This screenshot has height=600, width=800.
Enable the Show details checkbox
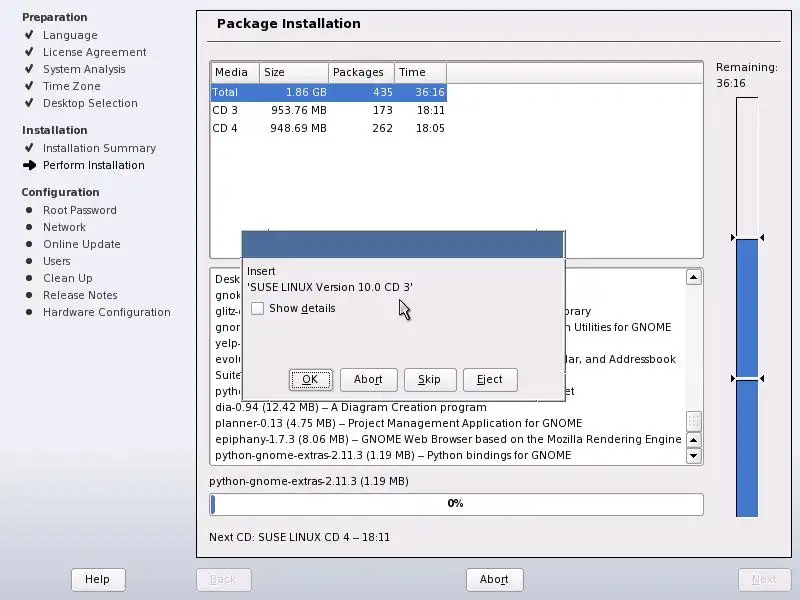coord(258,308)
